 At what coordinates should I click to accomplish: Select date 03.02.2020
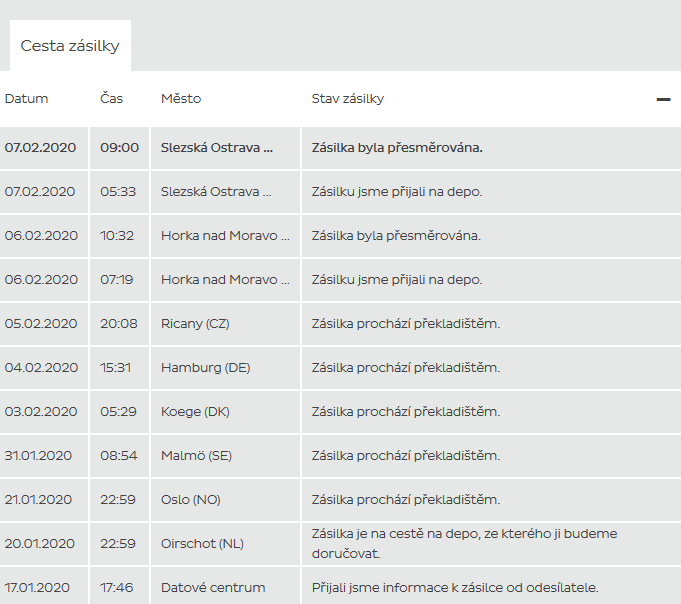point(41,412)
